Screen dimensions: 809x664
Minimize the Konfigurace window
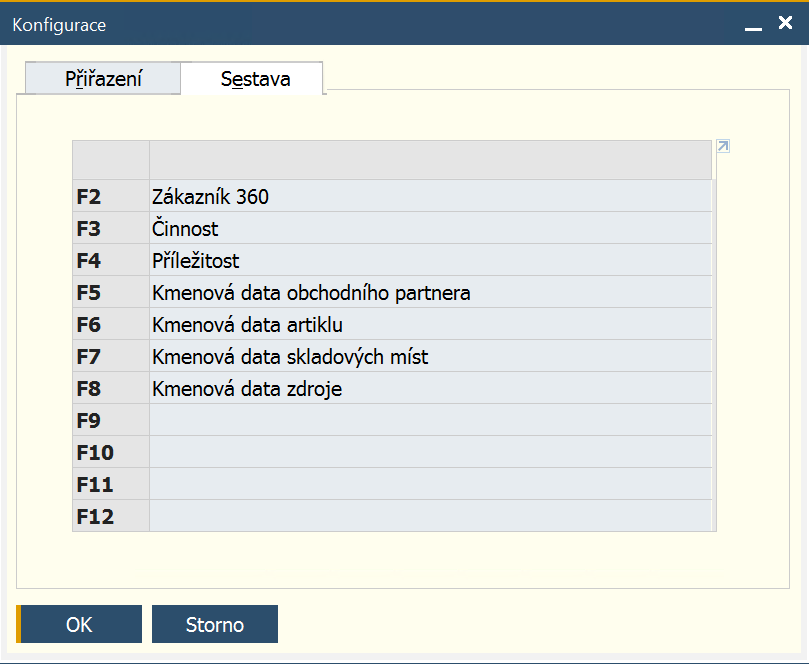tap(753, 25)
